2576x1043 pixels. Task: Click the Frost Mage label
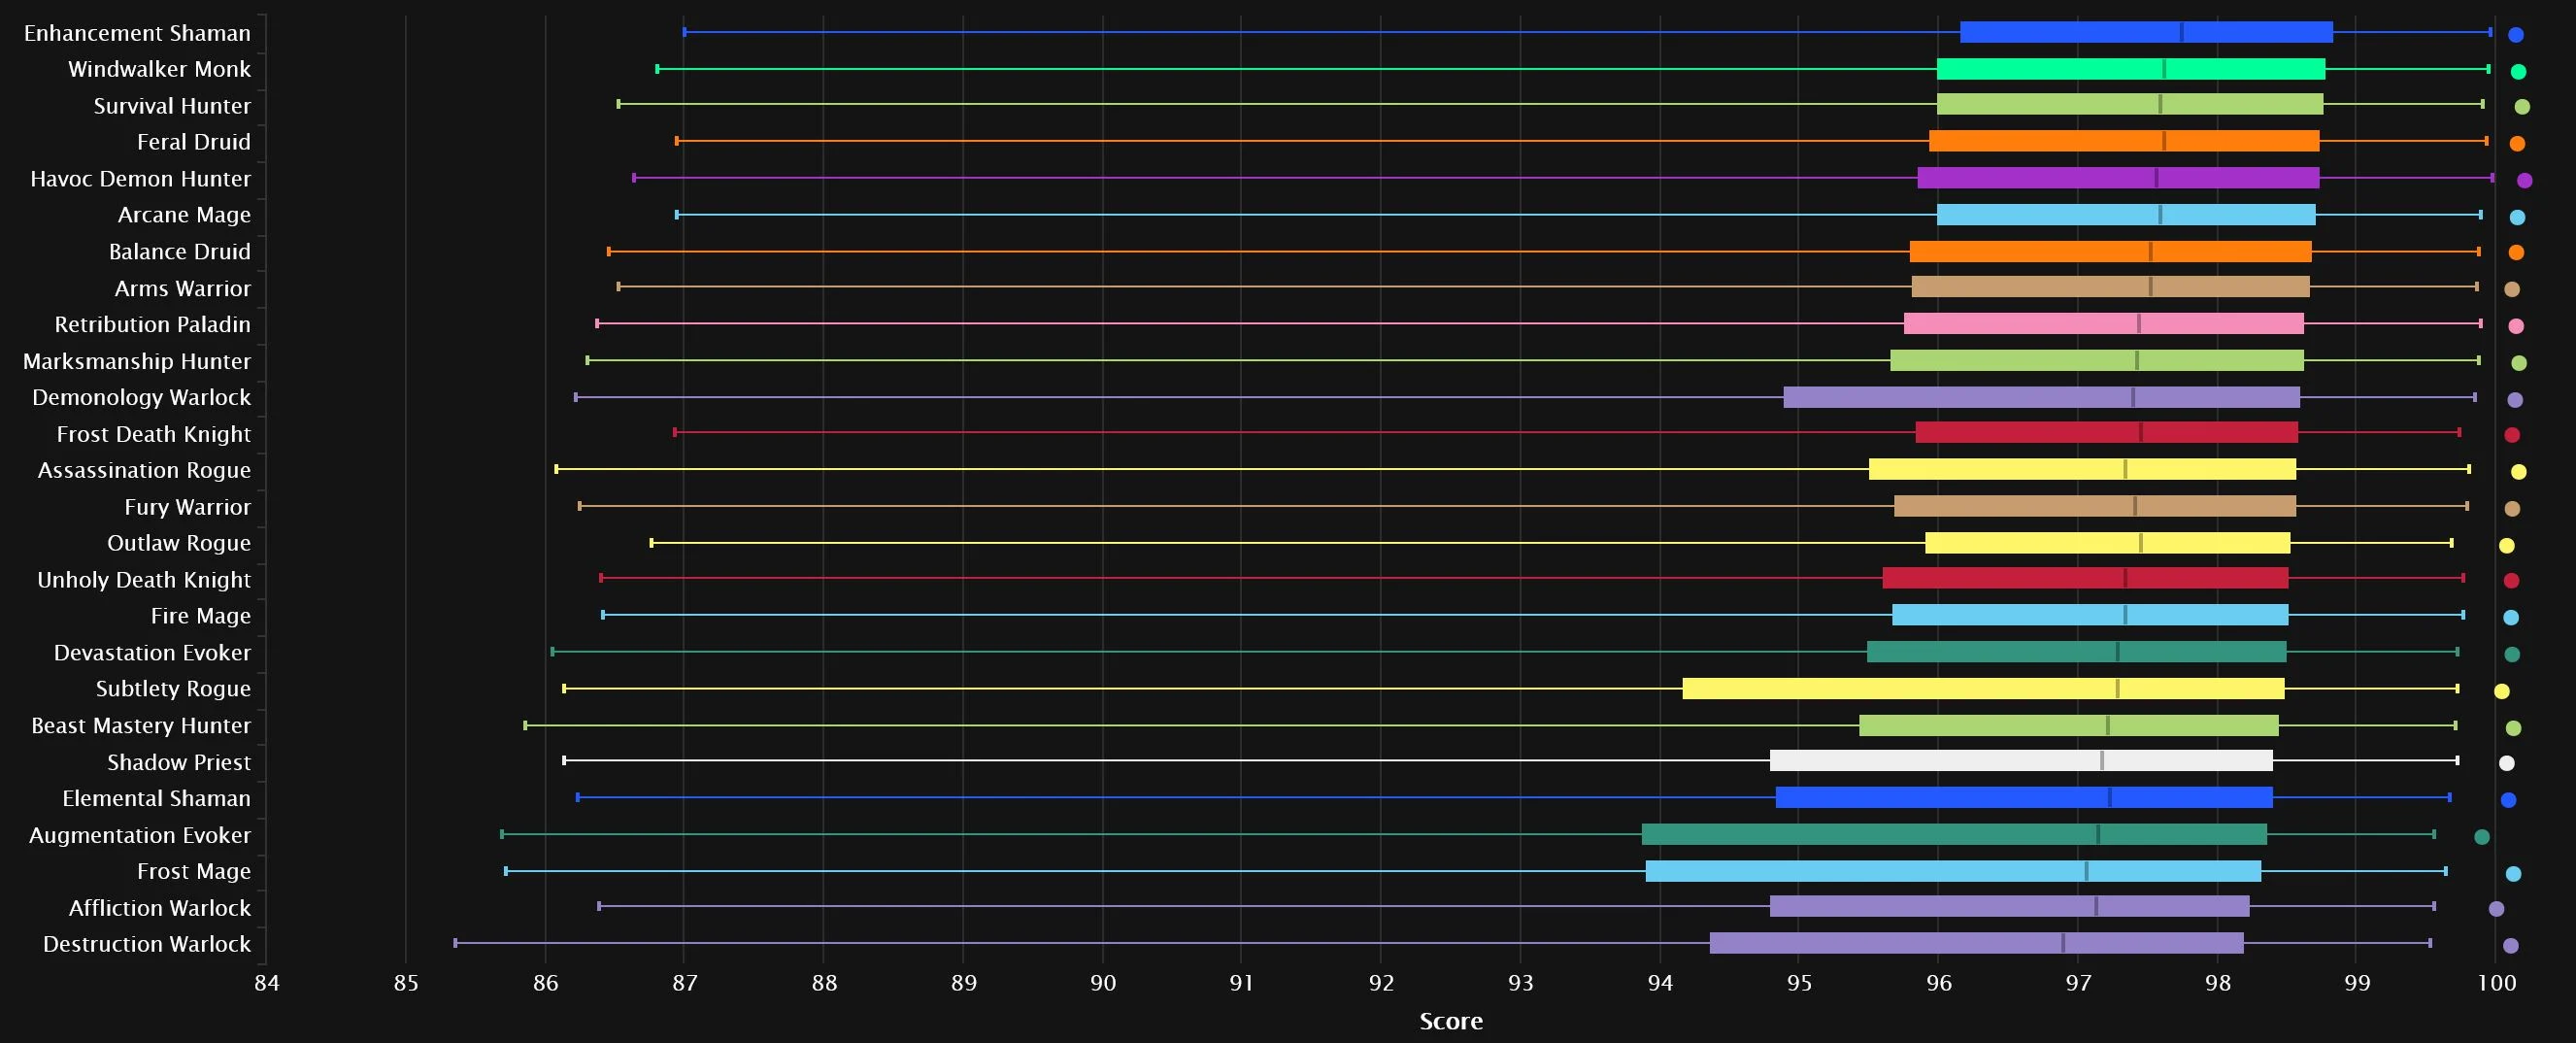(x=194, y=871)
